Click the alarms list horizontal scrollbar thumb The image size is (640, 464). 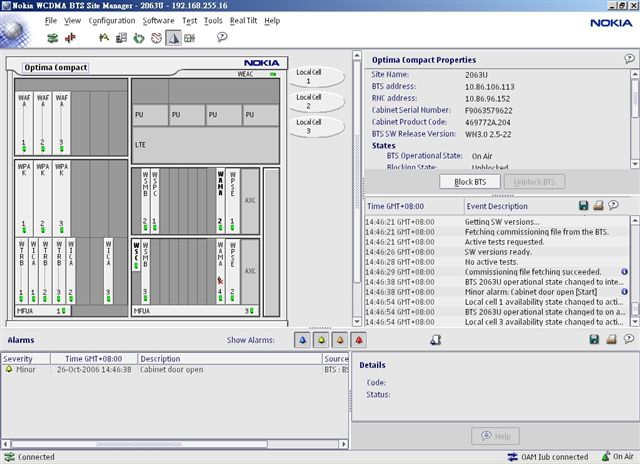139,444
